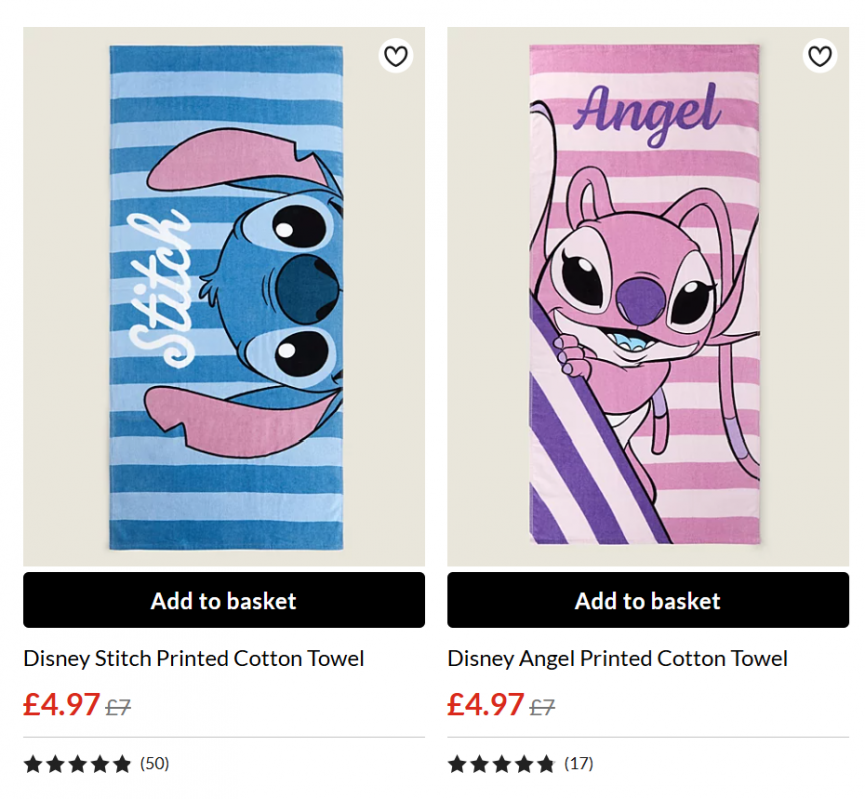Add the Disney Stitch towel to basket
This screenshot has height=799, width=865.
pos(223,600)
